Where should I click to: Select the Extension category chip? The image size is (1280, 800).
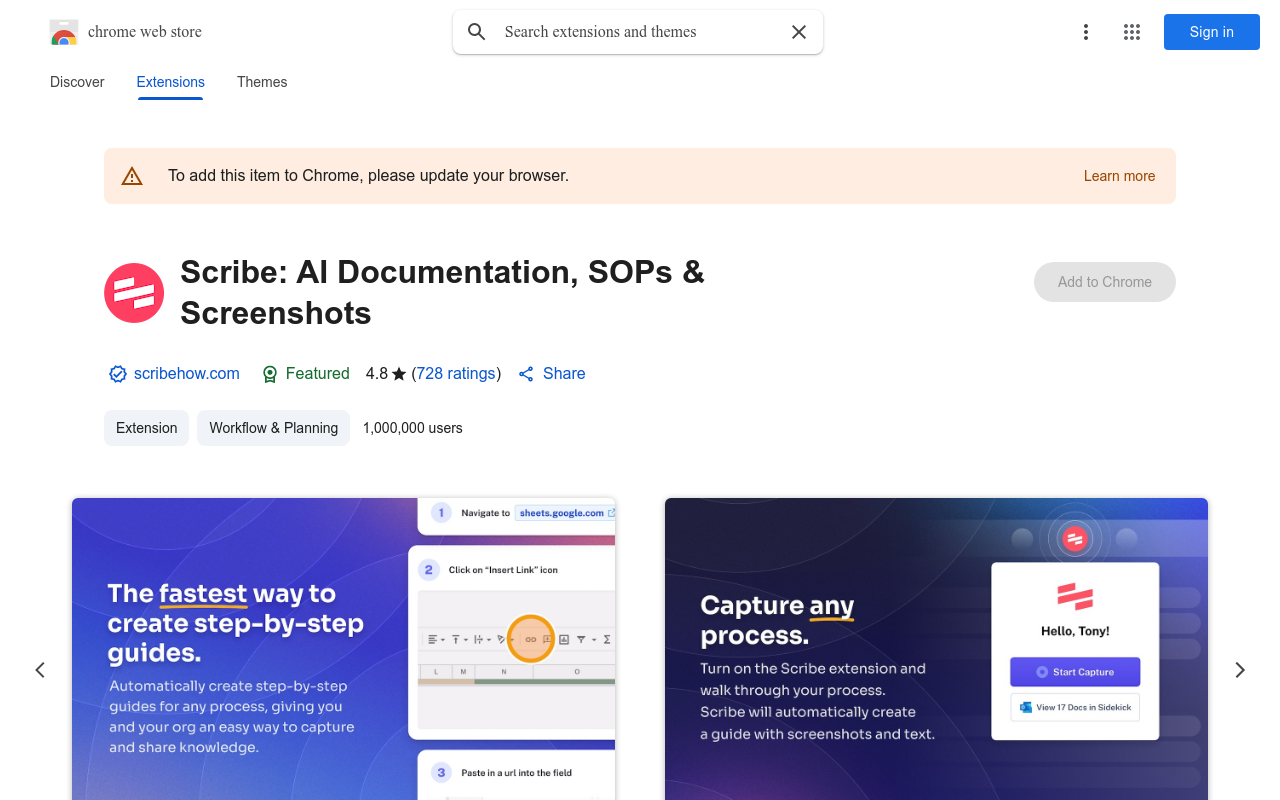(x=146, y=428)
